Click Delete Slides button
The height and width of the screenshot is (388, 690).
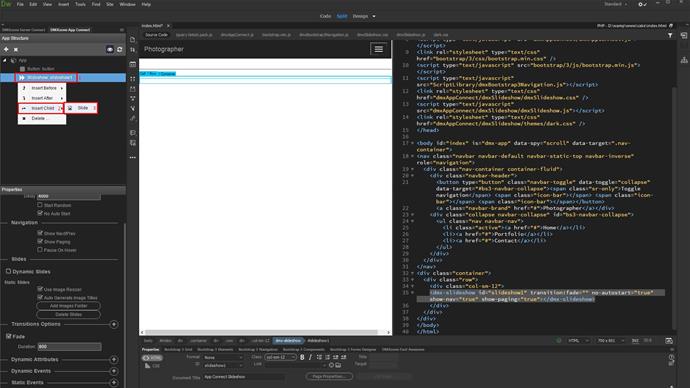68,315
